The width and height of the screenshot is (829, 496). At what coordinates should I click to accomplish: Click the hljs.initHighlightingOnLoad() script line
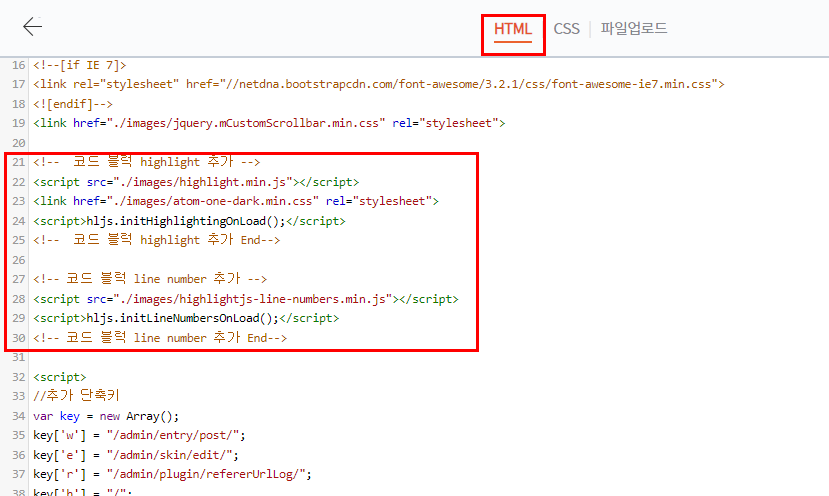(x=189, y=221)
